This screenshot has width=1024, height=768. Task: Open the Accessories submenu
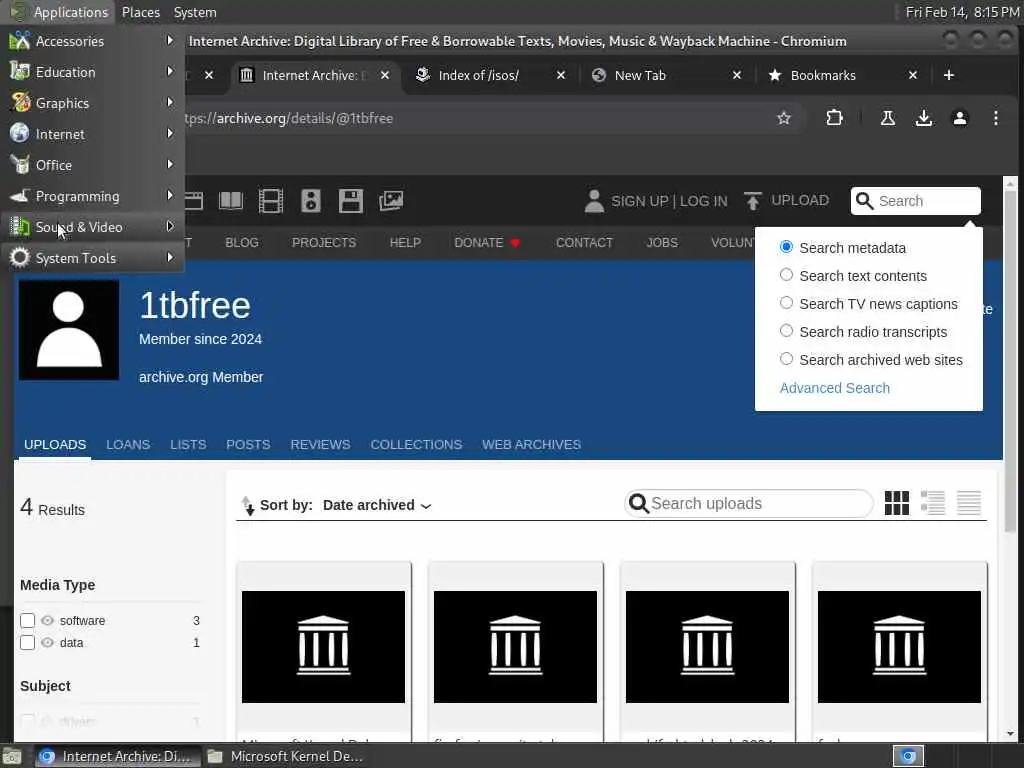92,41
